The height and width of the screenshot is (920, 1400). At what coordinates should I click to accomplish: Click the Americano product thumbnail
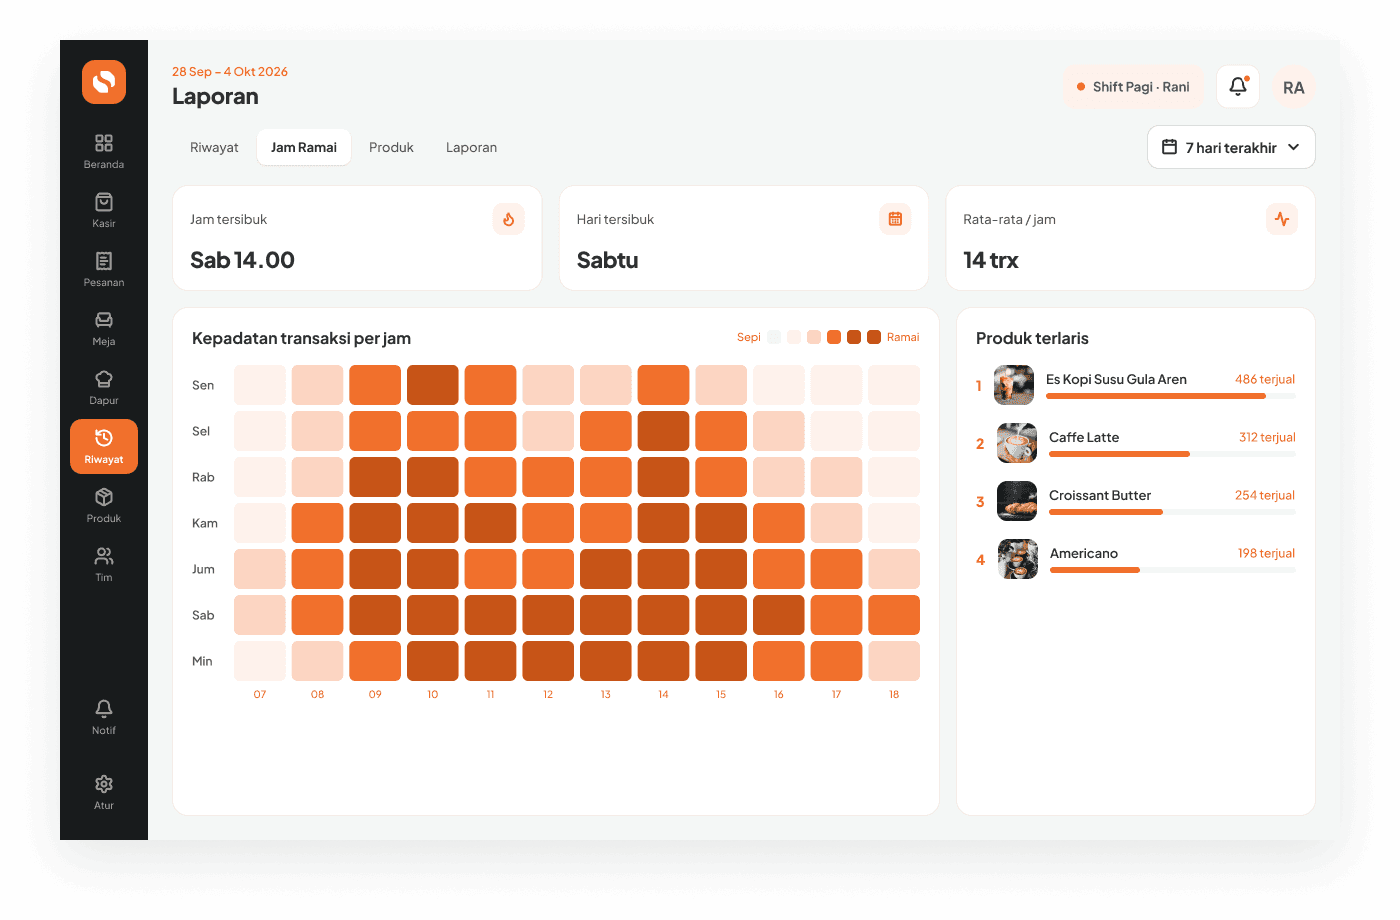tap(1018, 559)
